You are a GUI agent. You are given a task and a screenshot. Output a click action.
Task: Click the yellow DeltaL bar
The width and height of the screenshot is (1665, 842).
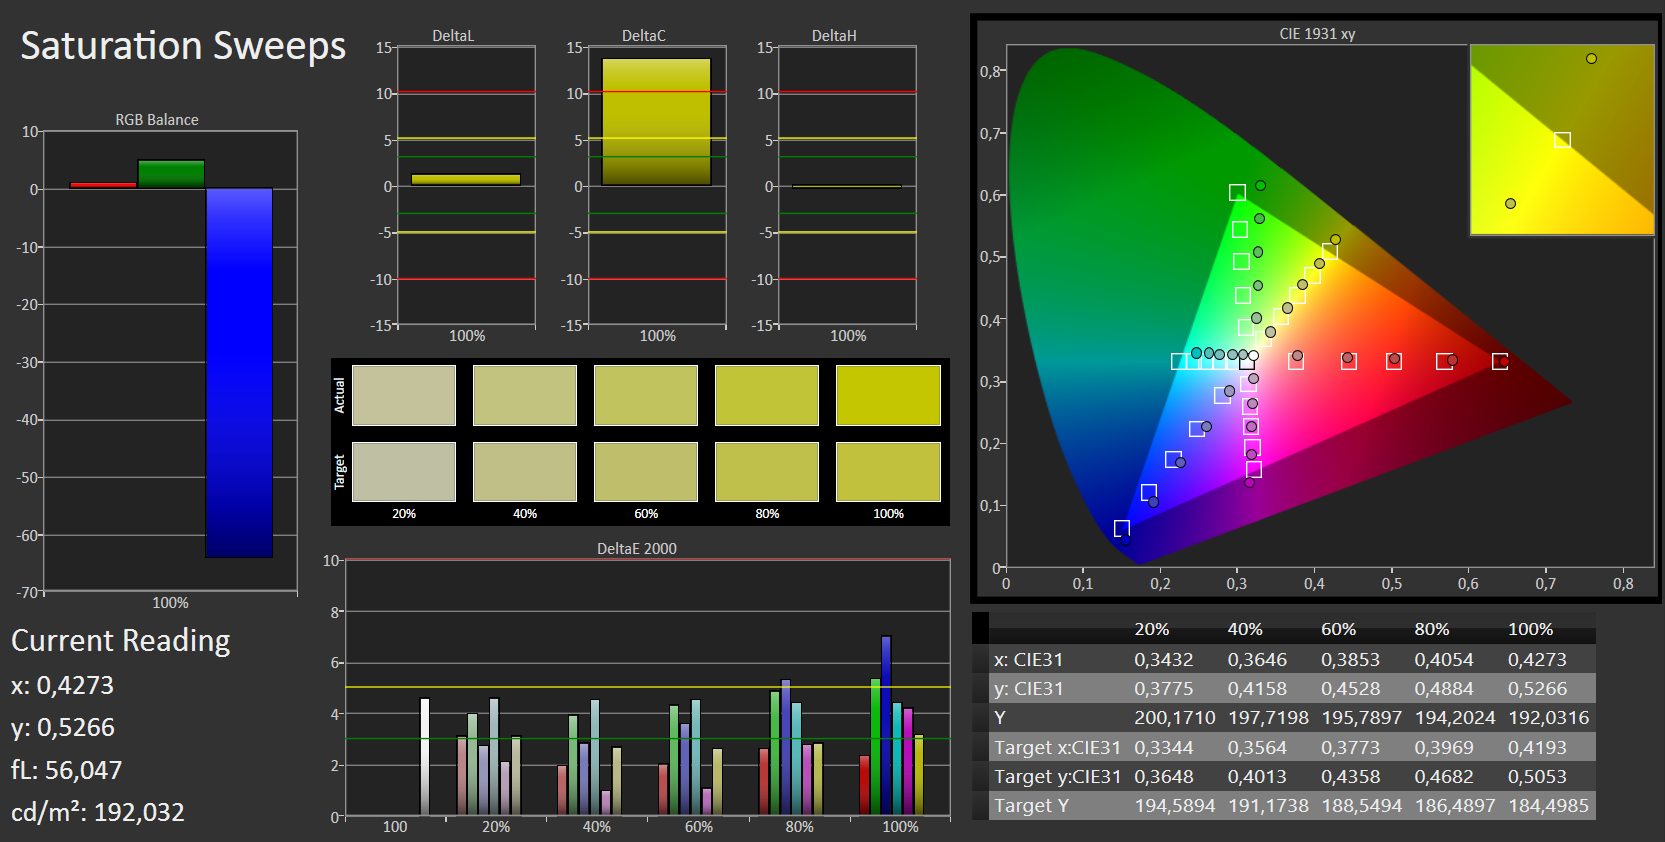pyautogui.click(x=466, y=180)
